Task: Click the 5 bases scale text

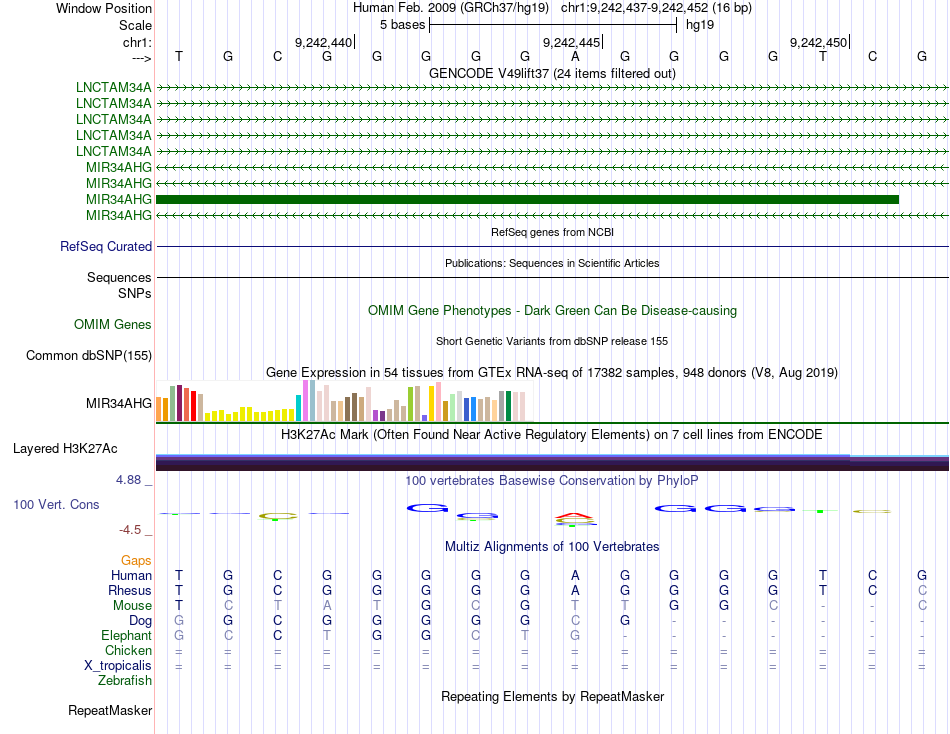Action: [402, 25]
